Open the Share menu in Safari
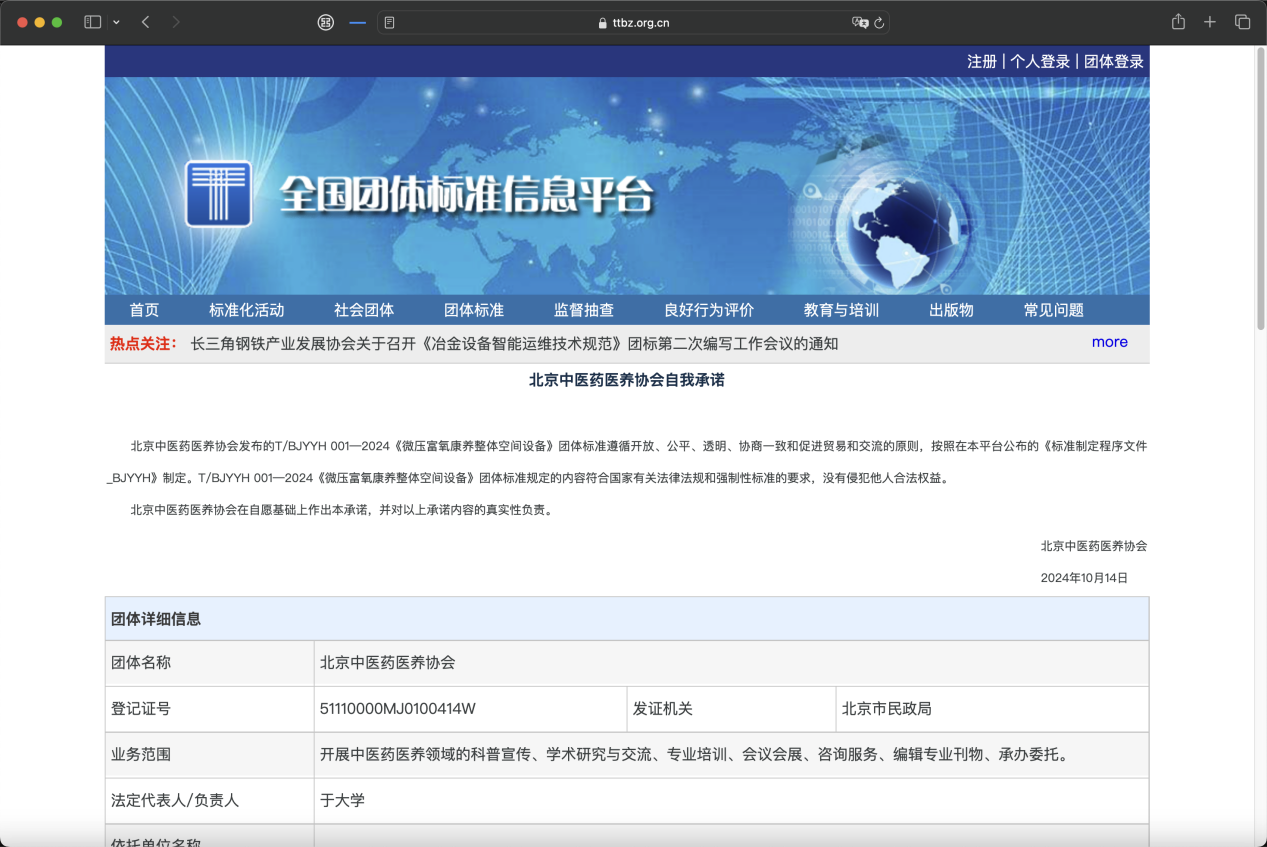1267x847 pixels. (1178, 22)
